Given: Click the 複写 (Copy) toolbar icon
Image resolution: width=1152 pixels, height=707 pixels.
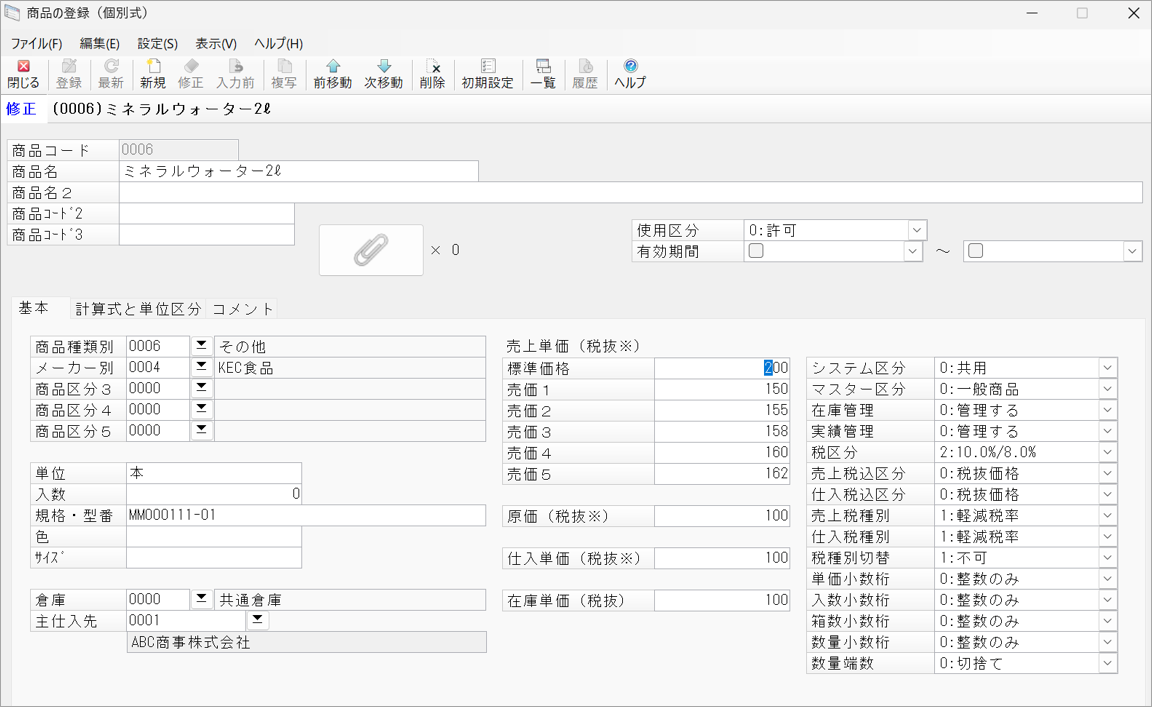Looking at the screenshot, I should [283, 72].
